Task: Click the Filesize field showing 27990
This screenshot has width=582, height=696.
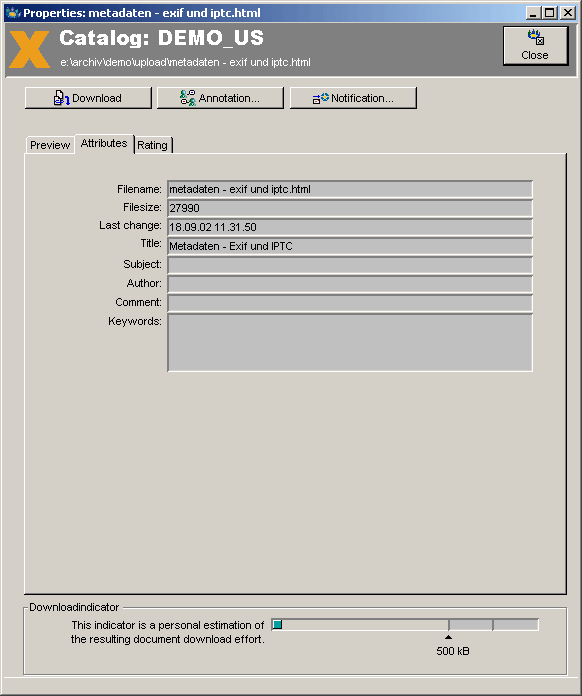Action: coord(350,208)
